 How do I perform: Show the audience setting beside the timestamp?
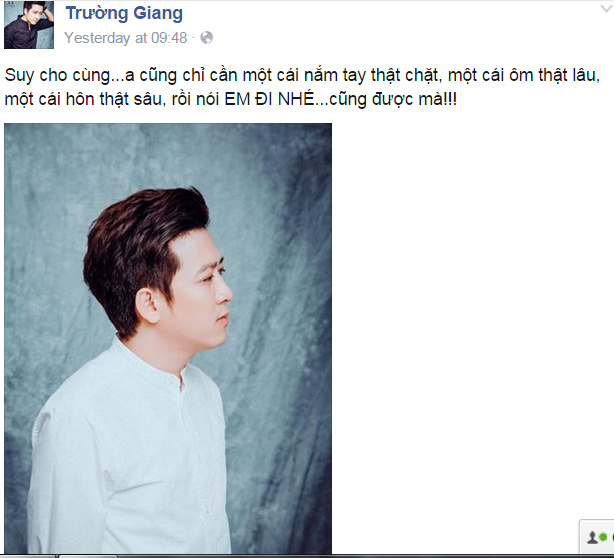[x=206, y=38]
